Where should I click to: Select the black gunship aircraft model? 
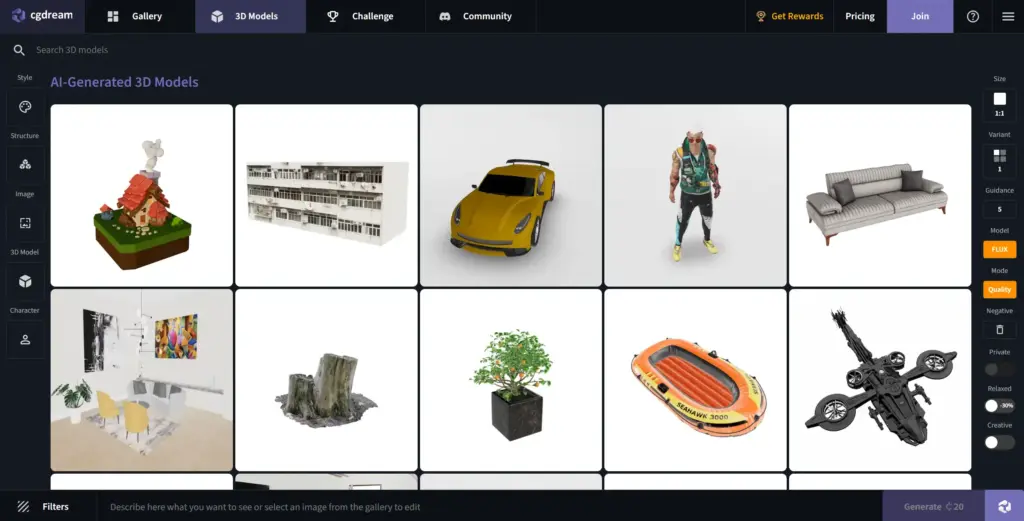(x=880, y=380)
